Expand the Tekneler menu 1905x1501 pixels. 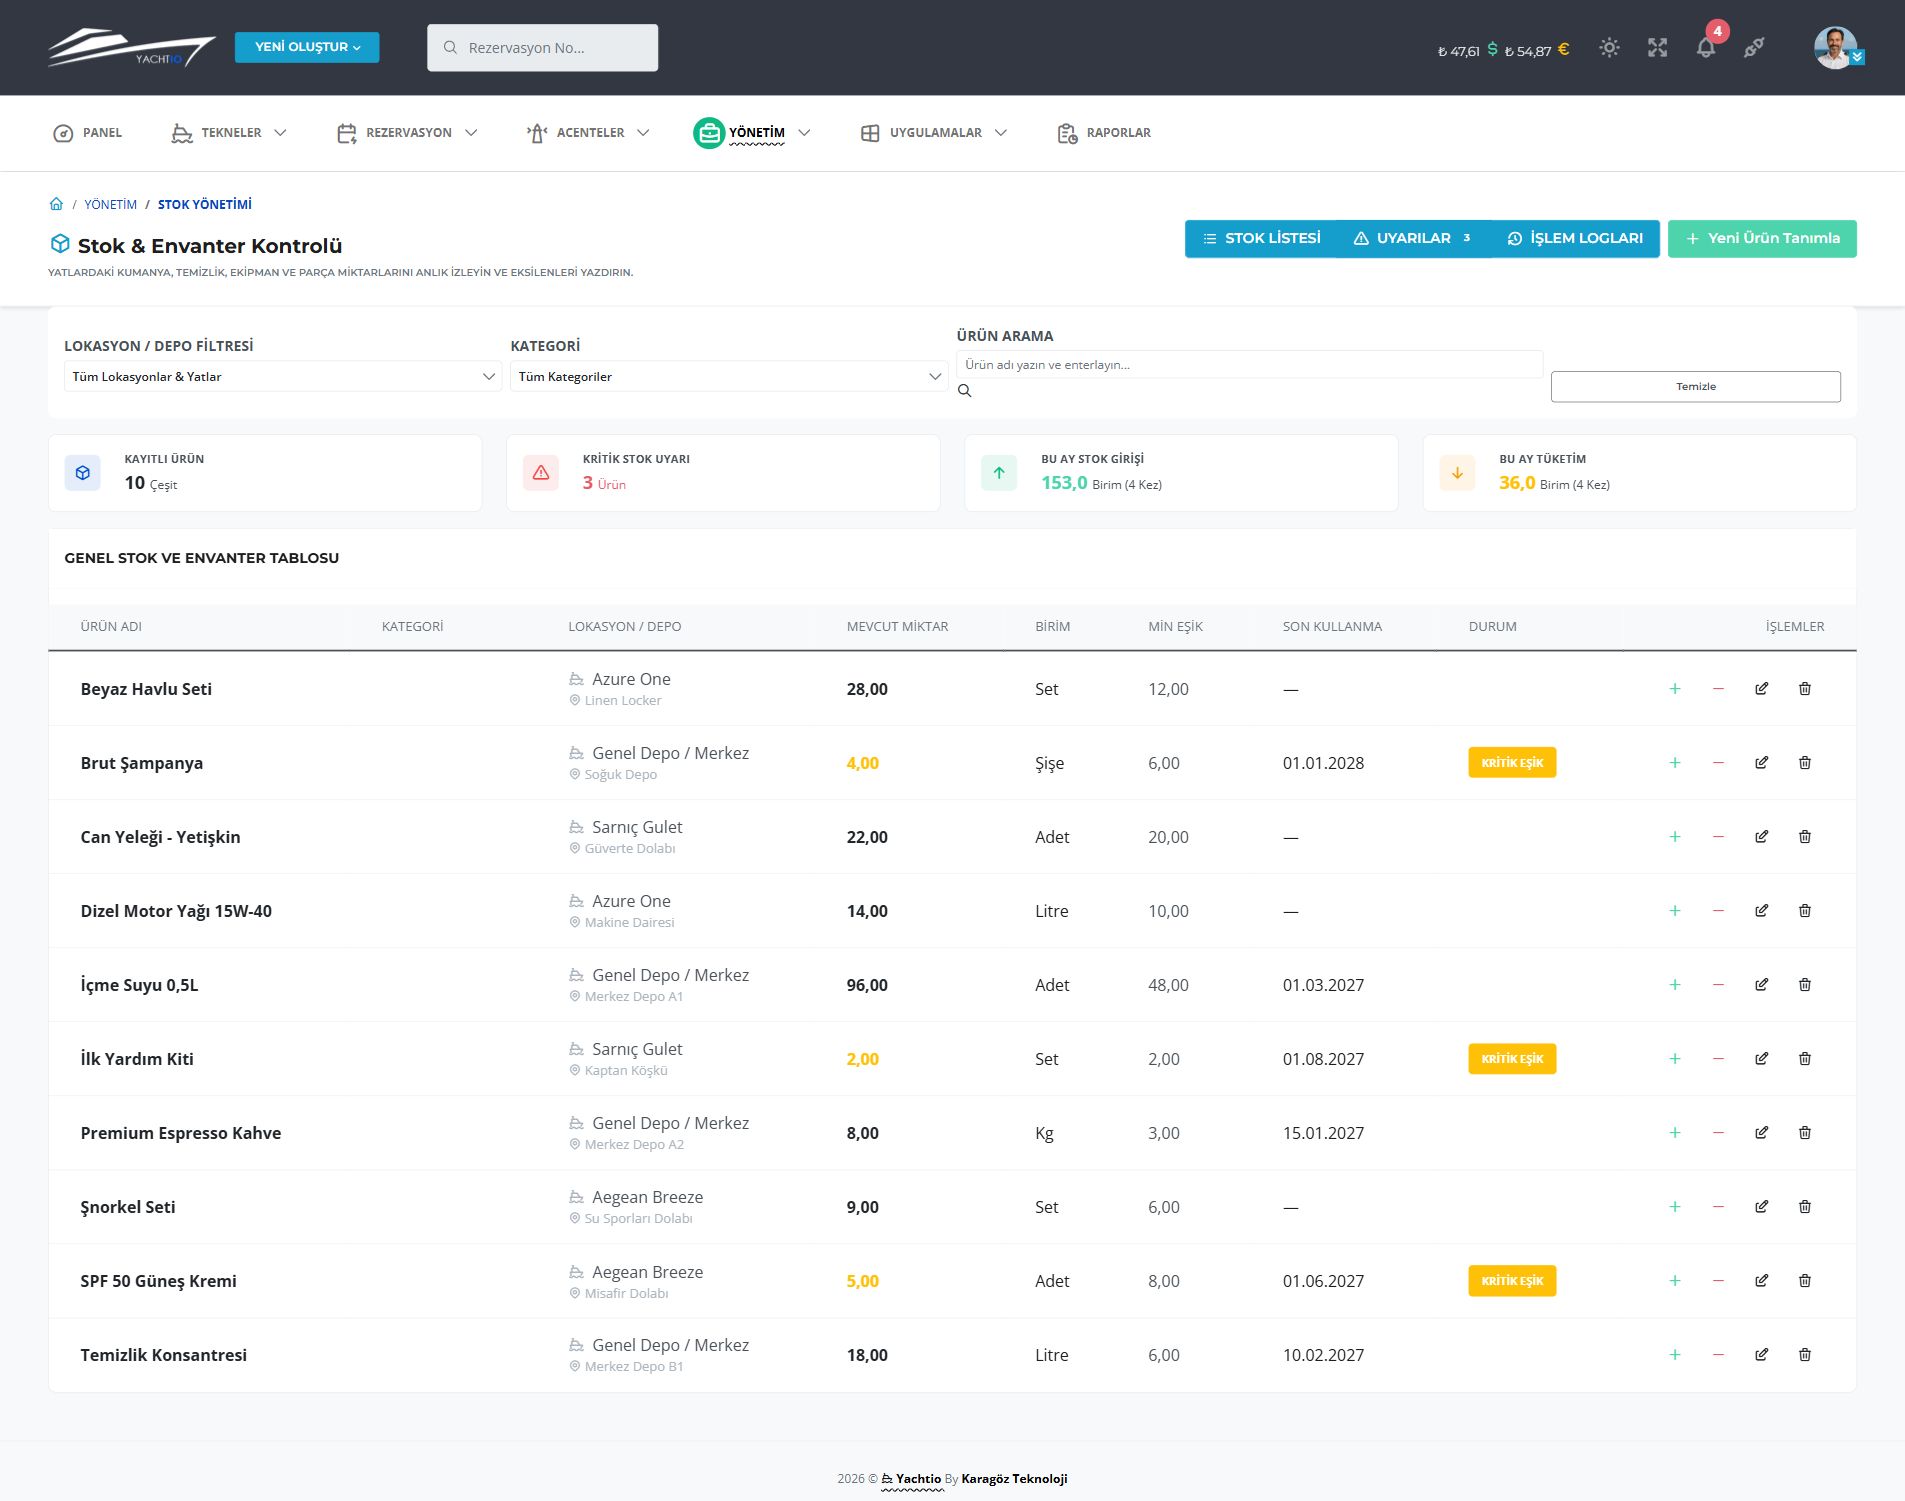[x=229, y=133]
